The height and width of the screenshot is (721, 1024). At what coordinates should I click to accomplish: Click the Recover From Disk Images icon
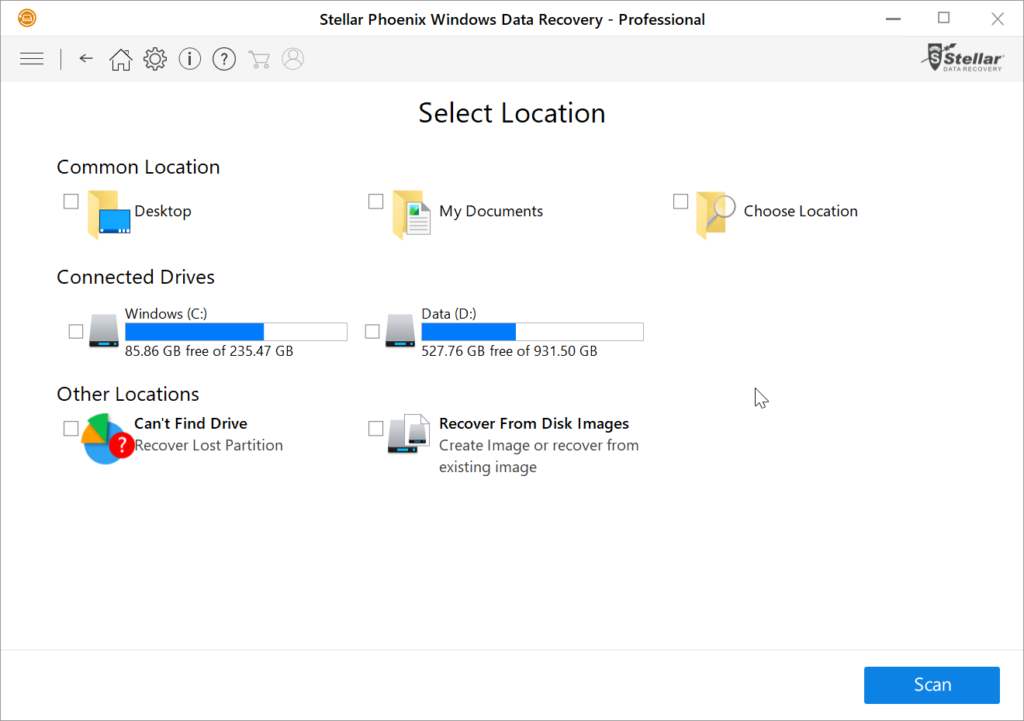(409, 434)
